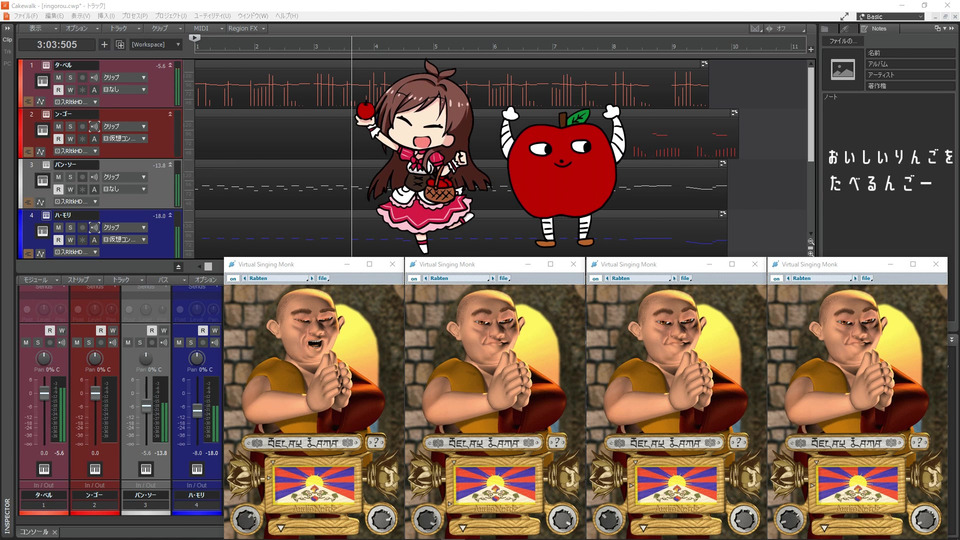Maximize the track 2 clip header icon
This screenshot has width=960, height=540.
point(734,113)
